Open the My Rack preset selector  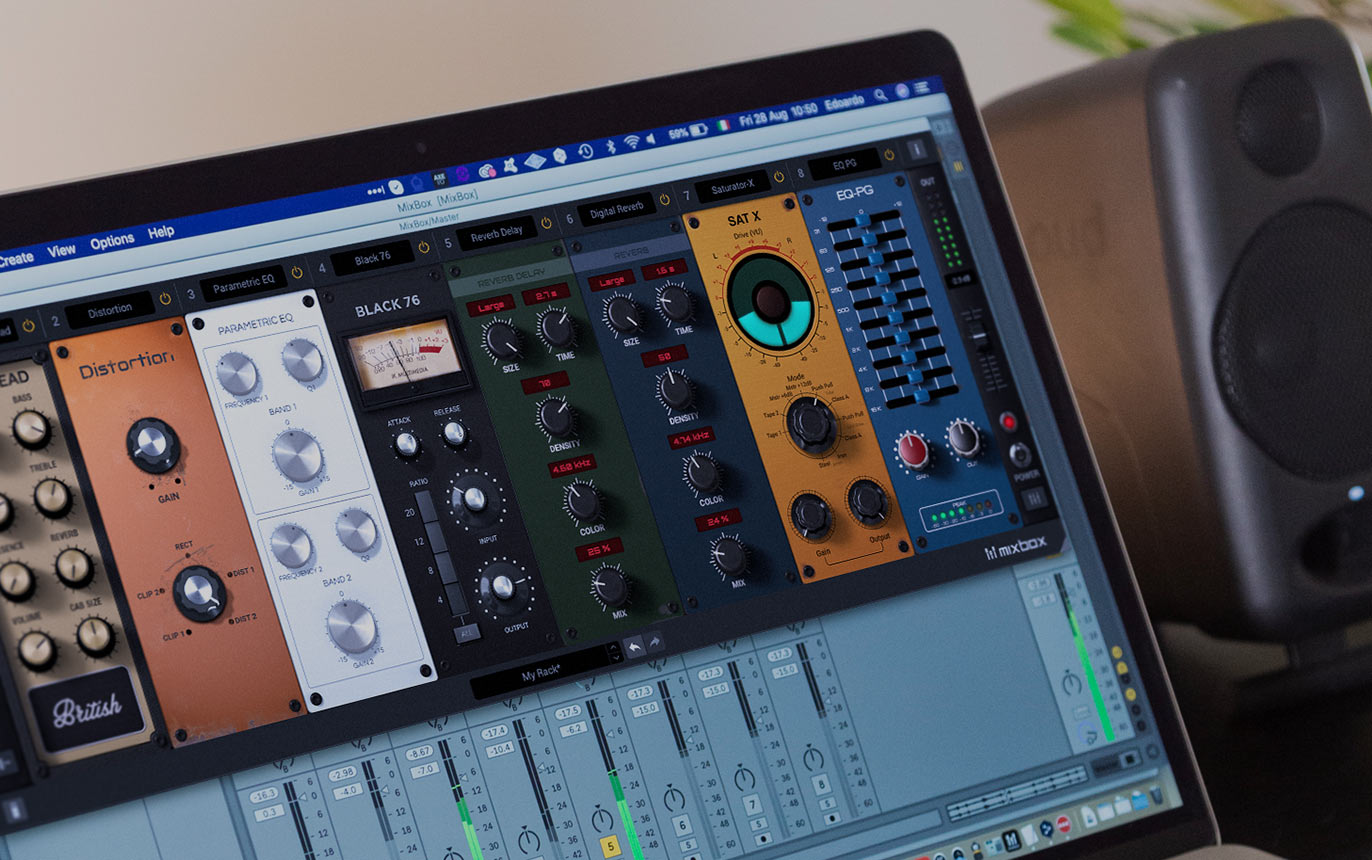(545, 677)
